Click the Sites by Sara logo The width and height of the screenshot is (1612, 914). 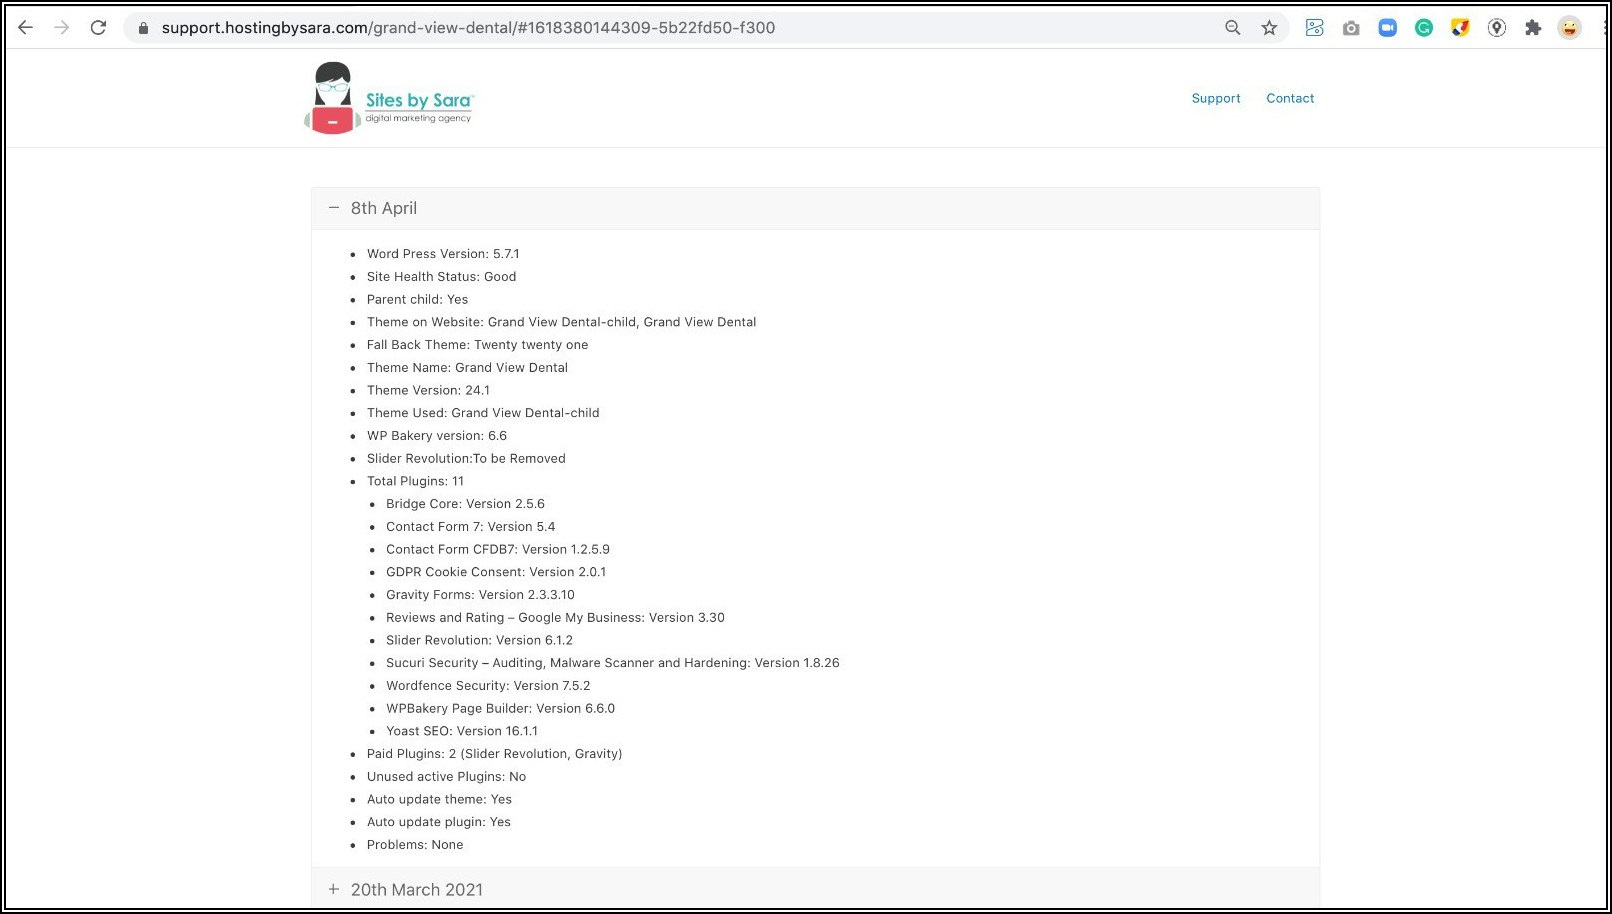[389, 98]
